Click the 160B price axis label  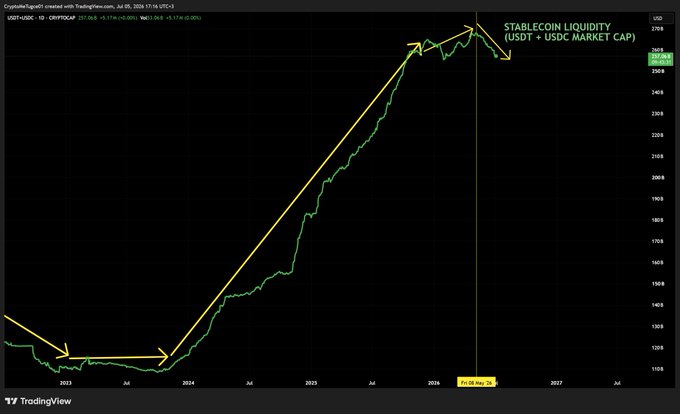point(657,263)
